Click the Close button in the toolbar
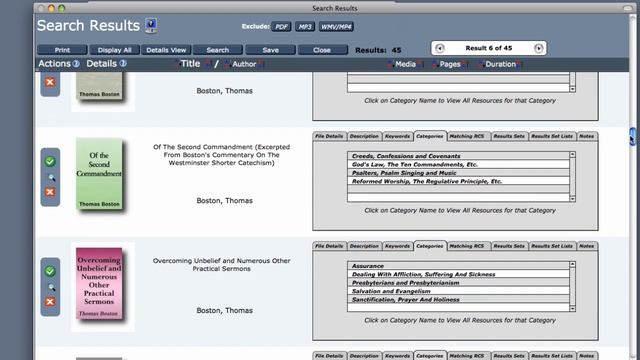Viewport: 640px width, 360px height. click(322, 50)
